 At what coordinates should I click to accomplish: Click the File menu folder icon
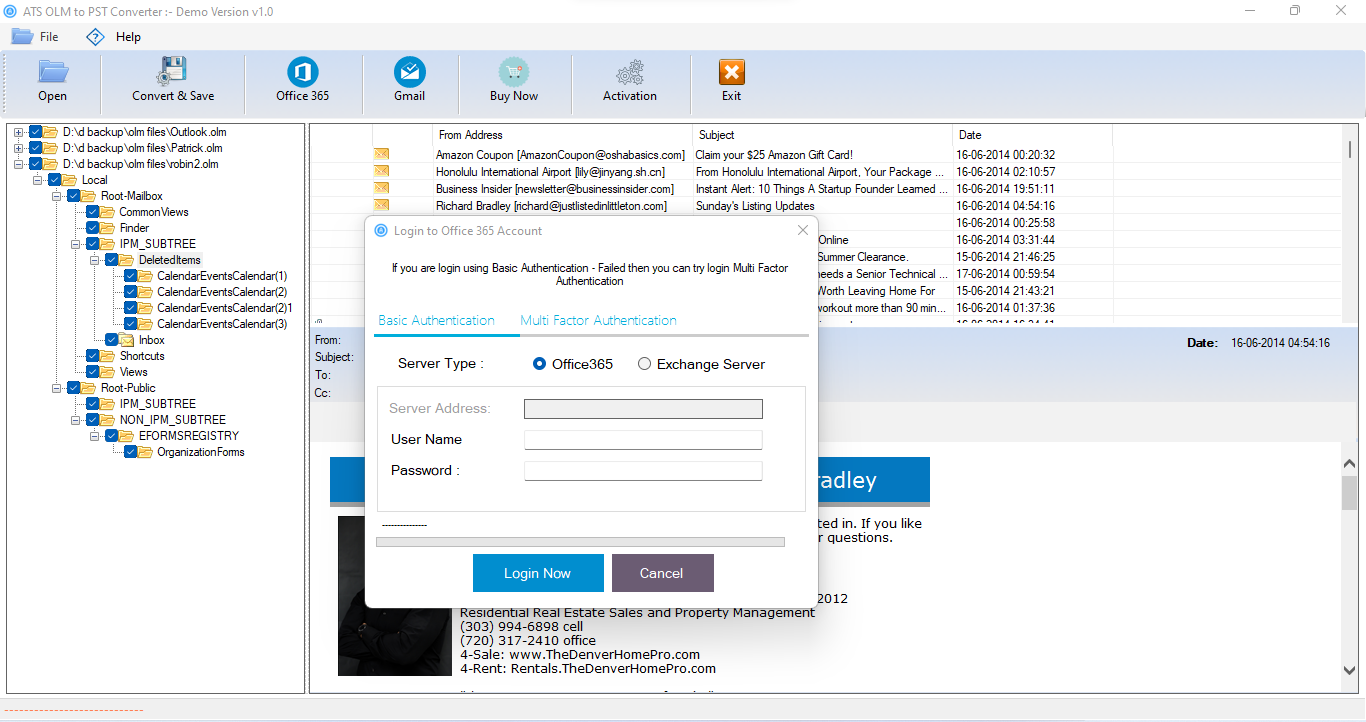(x=22, y=36)
